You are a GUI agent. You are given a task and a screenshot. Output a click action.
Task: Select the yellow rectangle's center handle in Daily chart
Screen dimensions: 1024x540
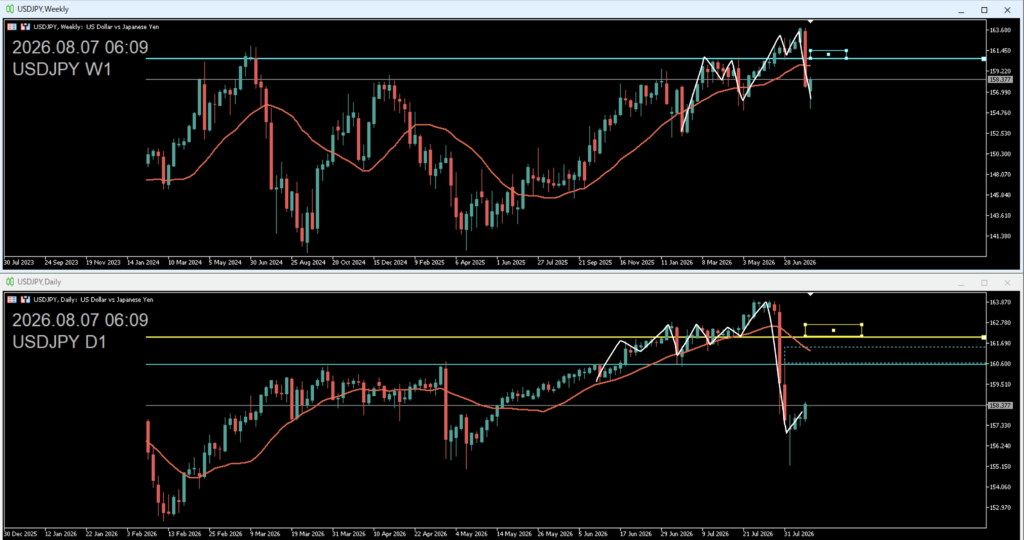pos(833,330)
